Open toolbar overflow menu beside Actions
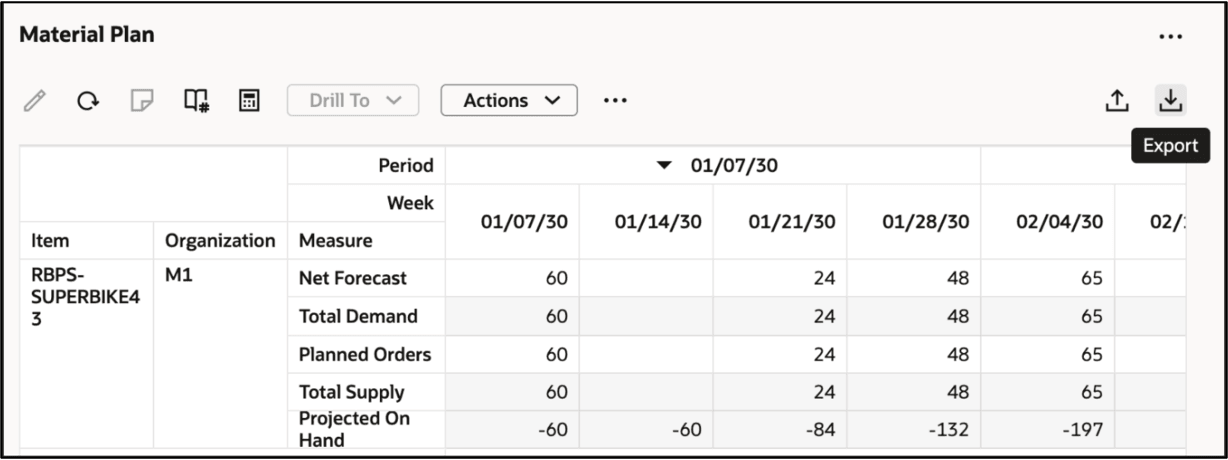 click(x=615, y=100)
